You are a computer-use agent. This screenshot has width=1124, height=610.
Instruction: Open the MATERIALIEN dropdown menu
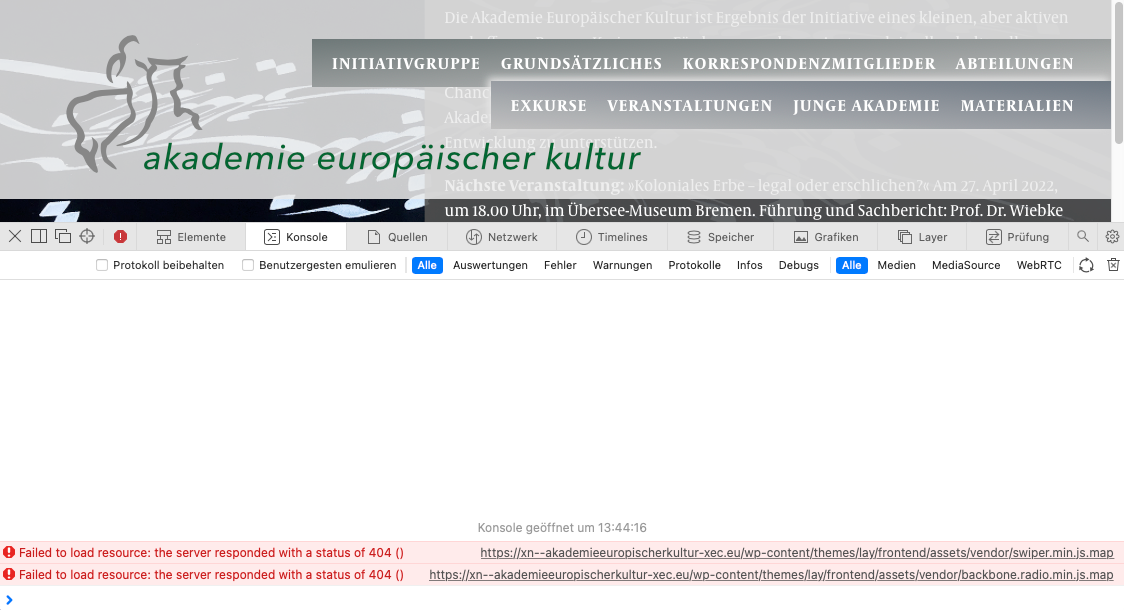pyautogui.click(x=1017, y=105)
